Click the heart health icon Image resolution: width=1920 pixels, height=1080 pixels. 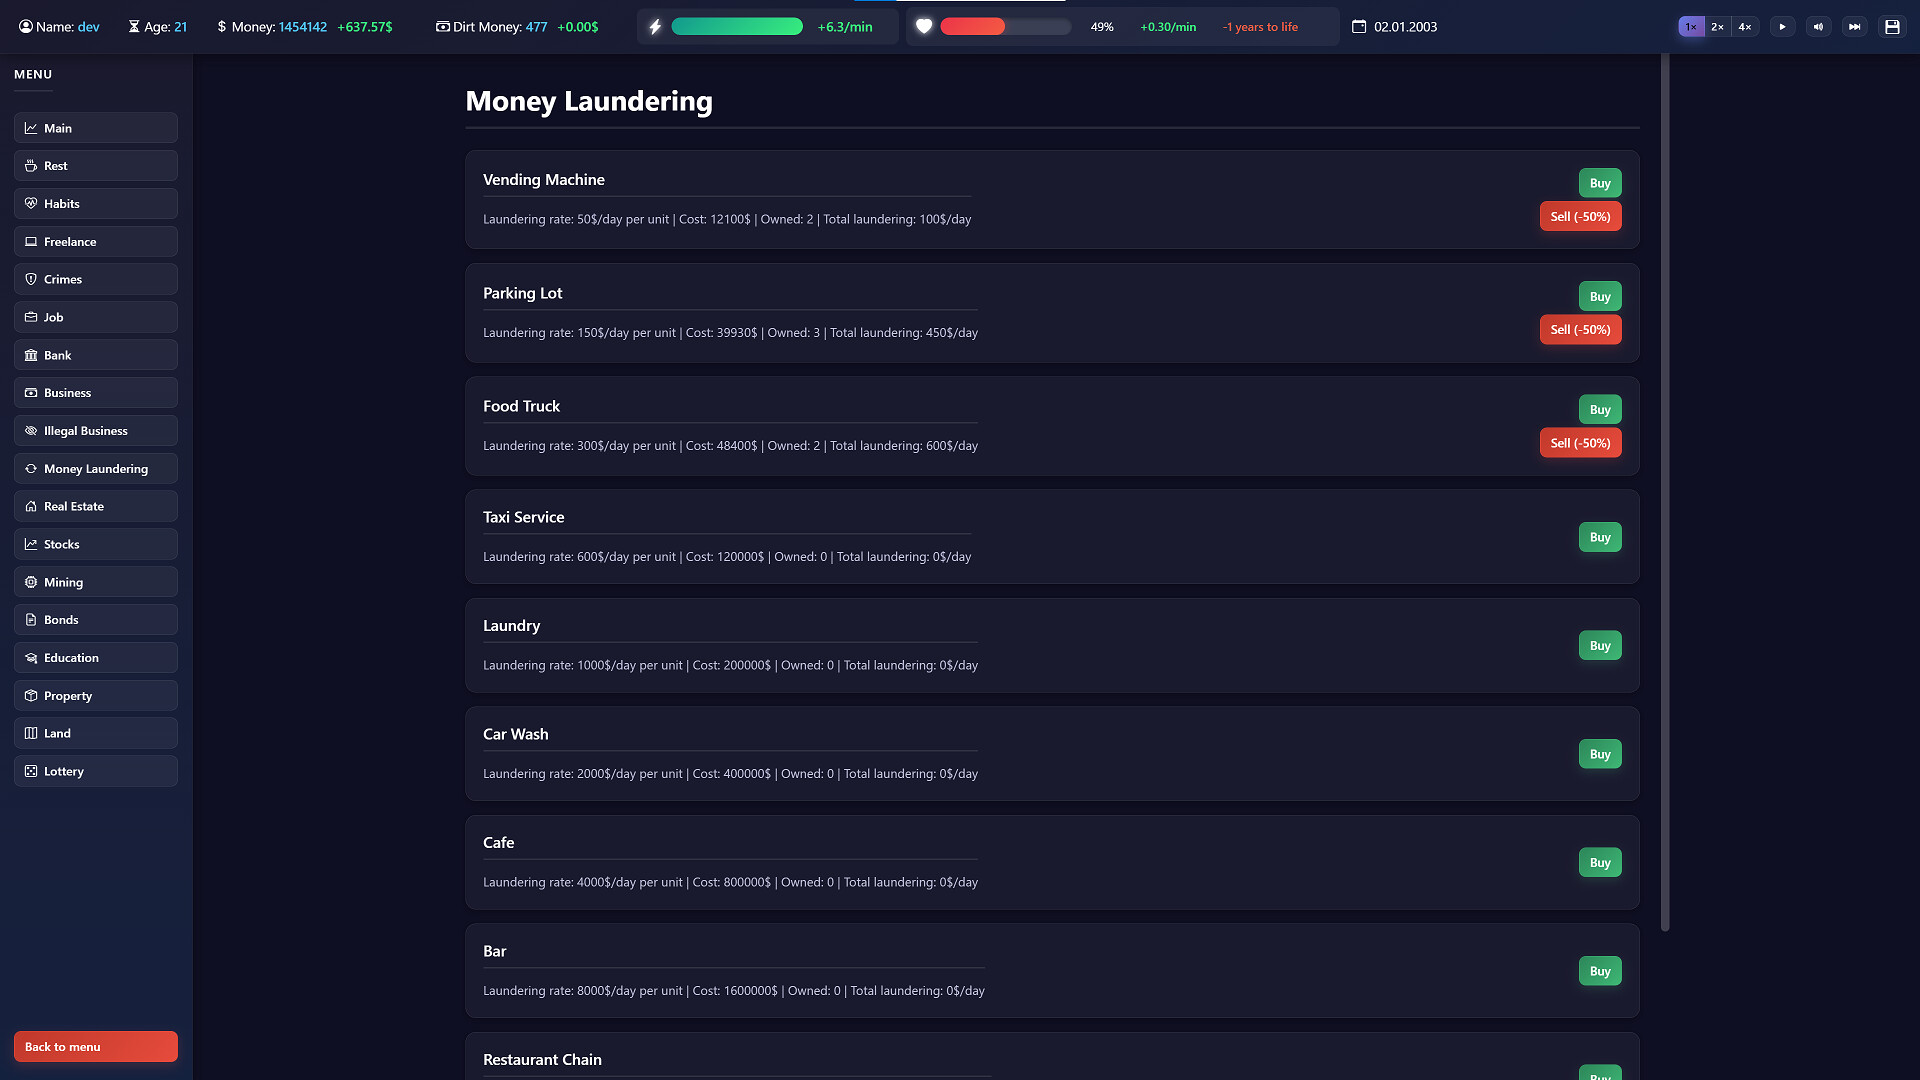(x=924, y=26)
